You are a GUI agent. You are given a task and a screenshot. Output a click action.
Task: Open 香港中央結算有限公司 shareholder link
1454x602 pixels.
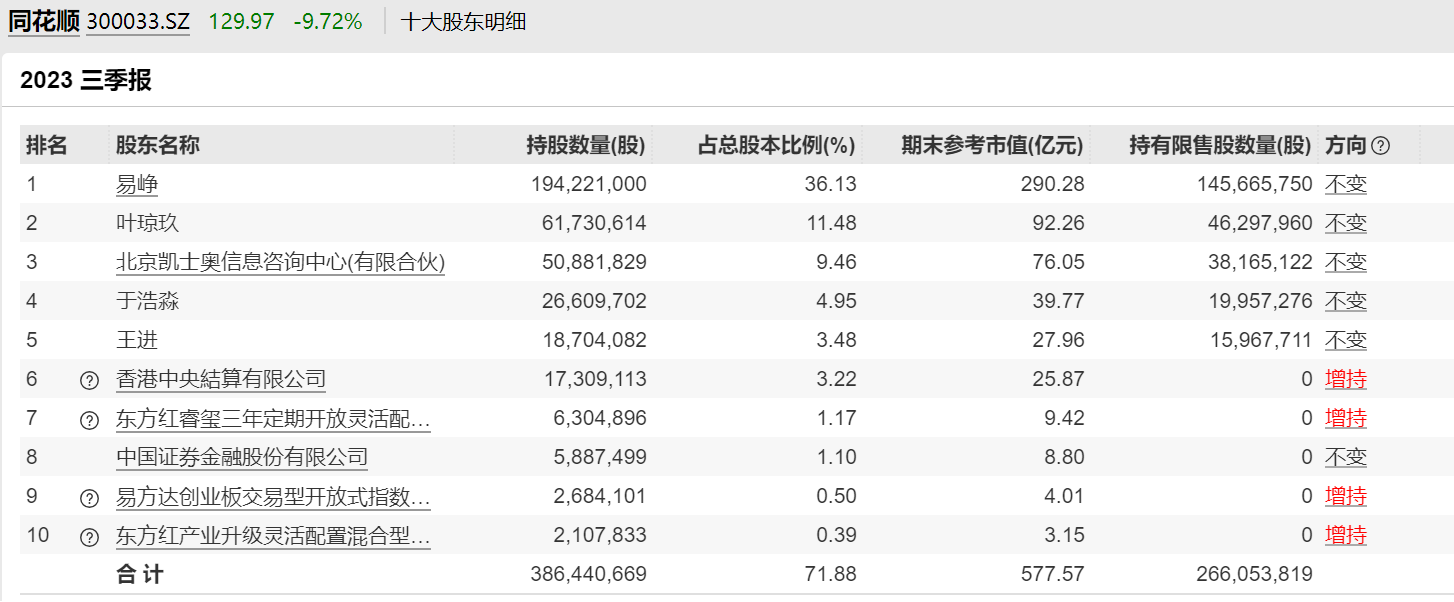tap(221, 379)
